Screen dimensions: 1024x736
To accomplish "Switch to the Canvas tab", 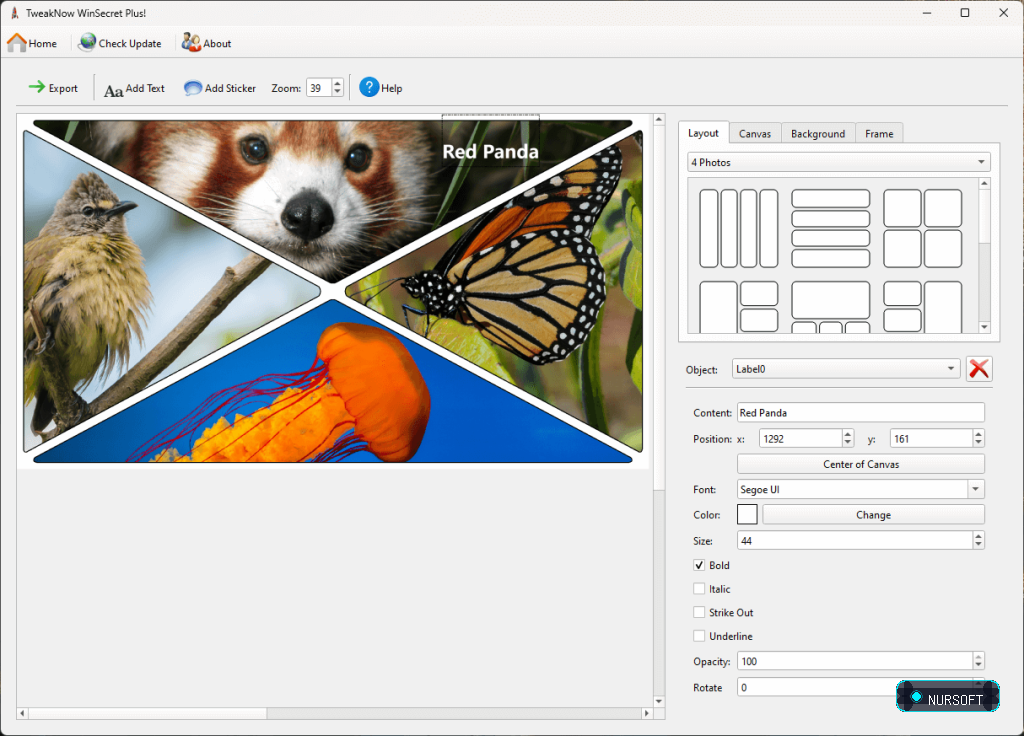I will 754,133.
